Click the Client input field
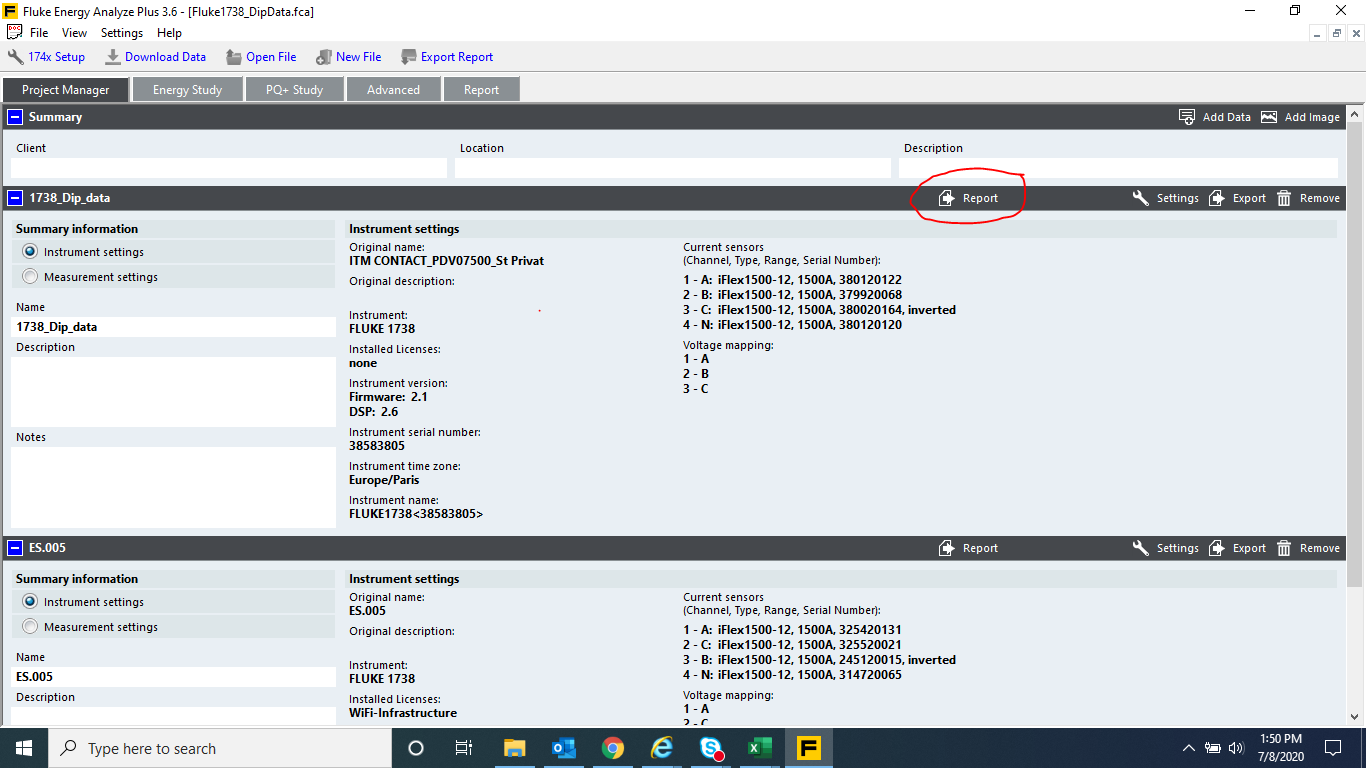Screen dimensions: 1366x768 [229, 167]
